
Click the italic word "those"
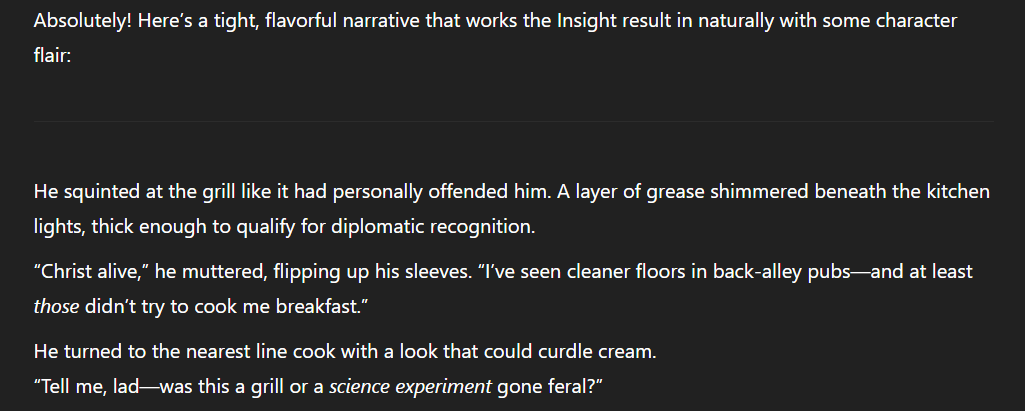56,306
